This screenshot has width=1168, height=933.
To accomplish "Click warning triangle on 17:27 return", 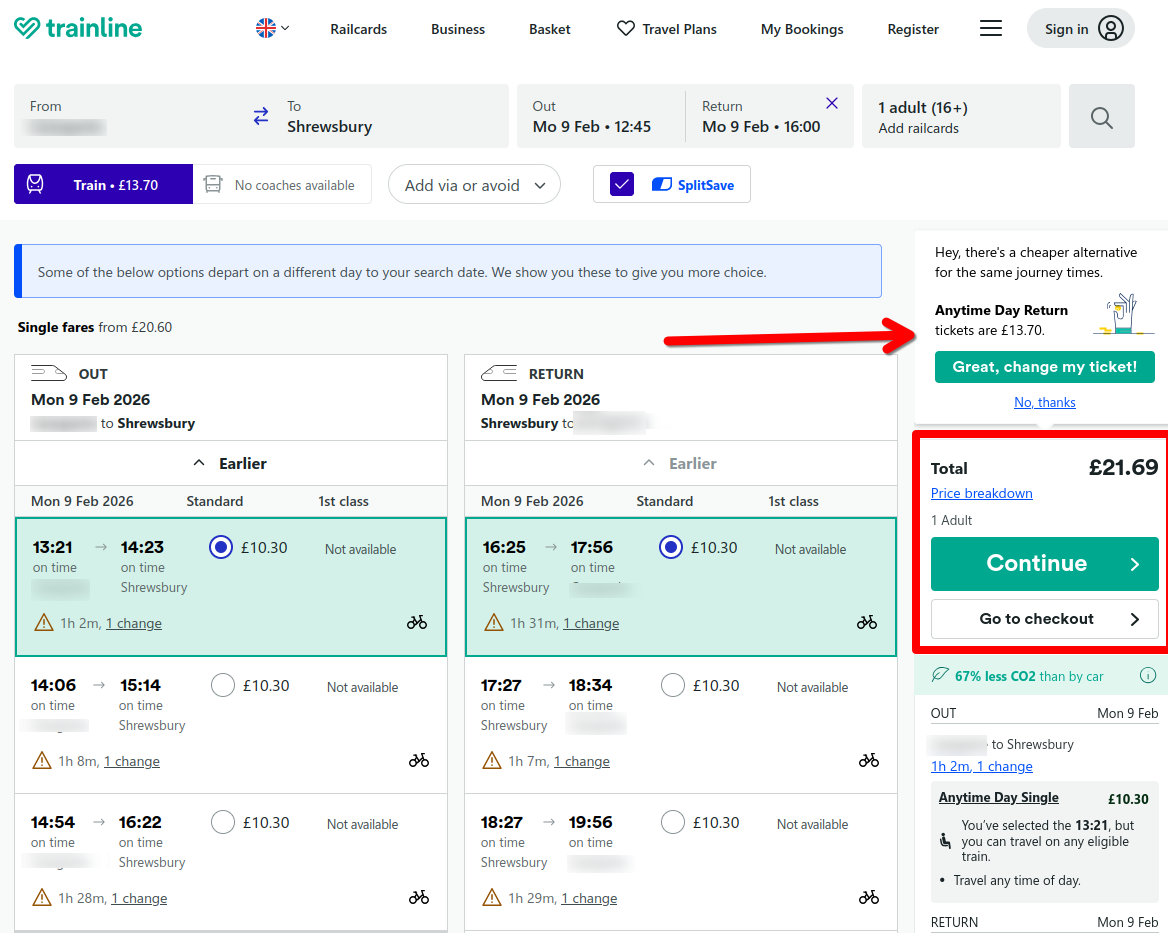I will tap(492, 760).
